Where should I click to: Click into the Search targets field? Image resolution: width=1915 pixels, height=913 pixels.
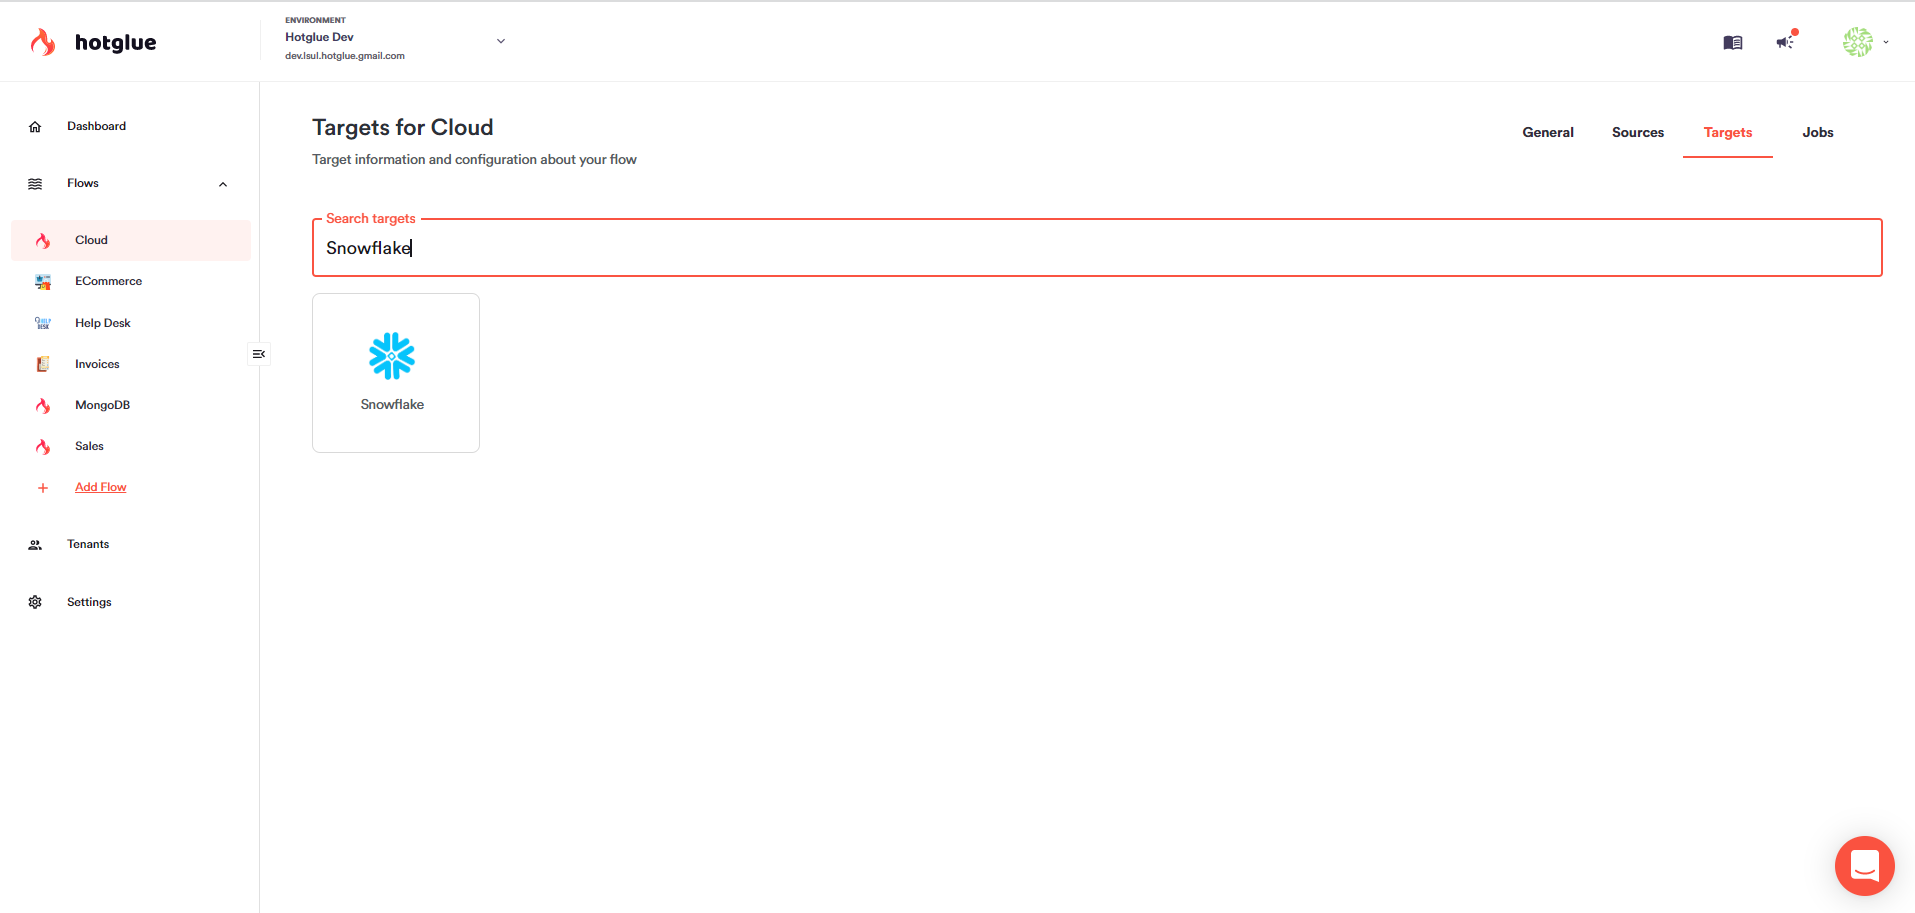(x=1097, y=247)
